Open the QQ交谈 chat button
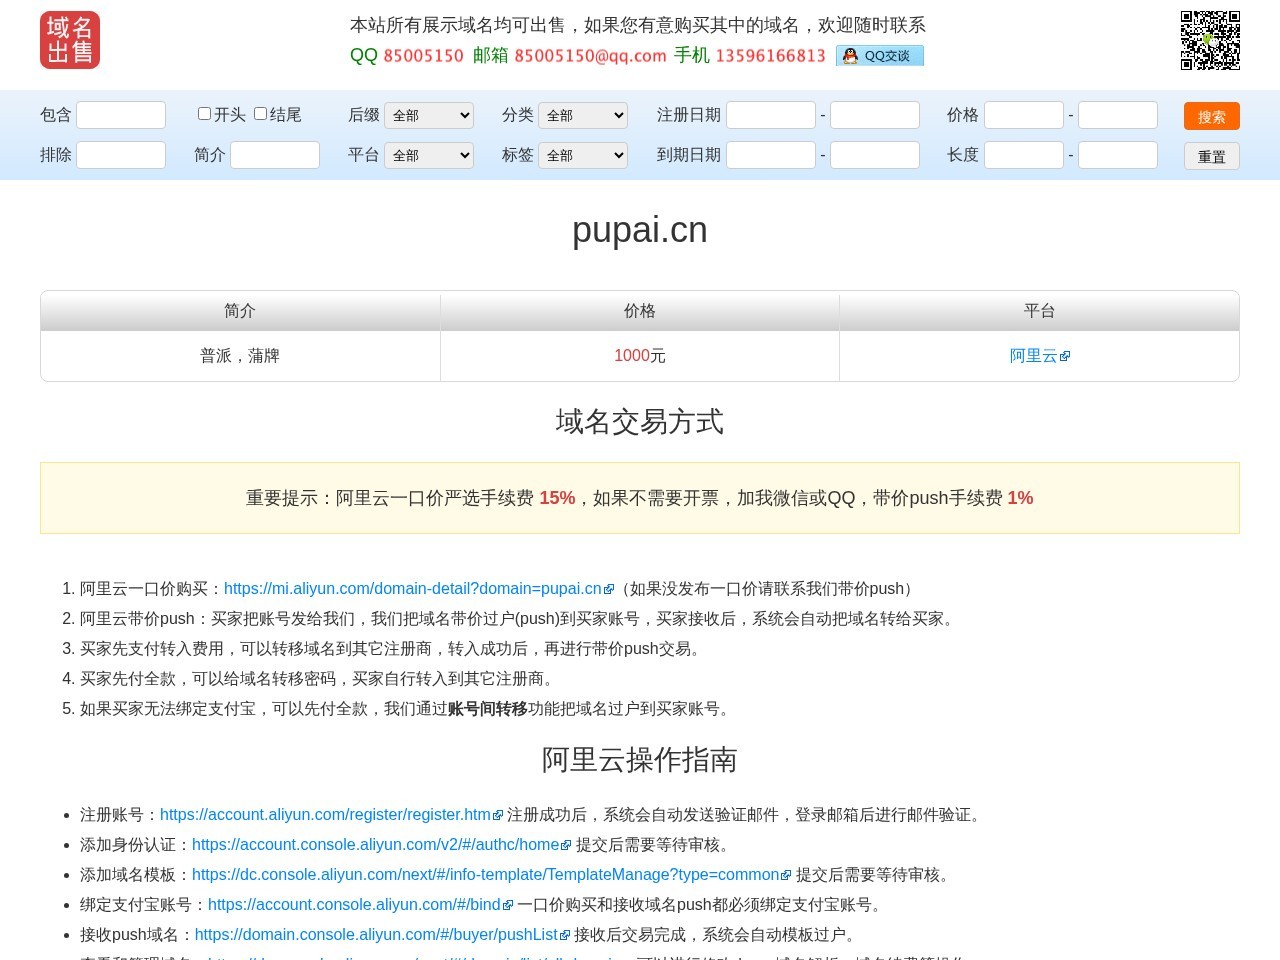 [880, 56]
